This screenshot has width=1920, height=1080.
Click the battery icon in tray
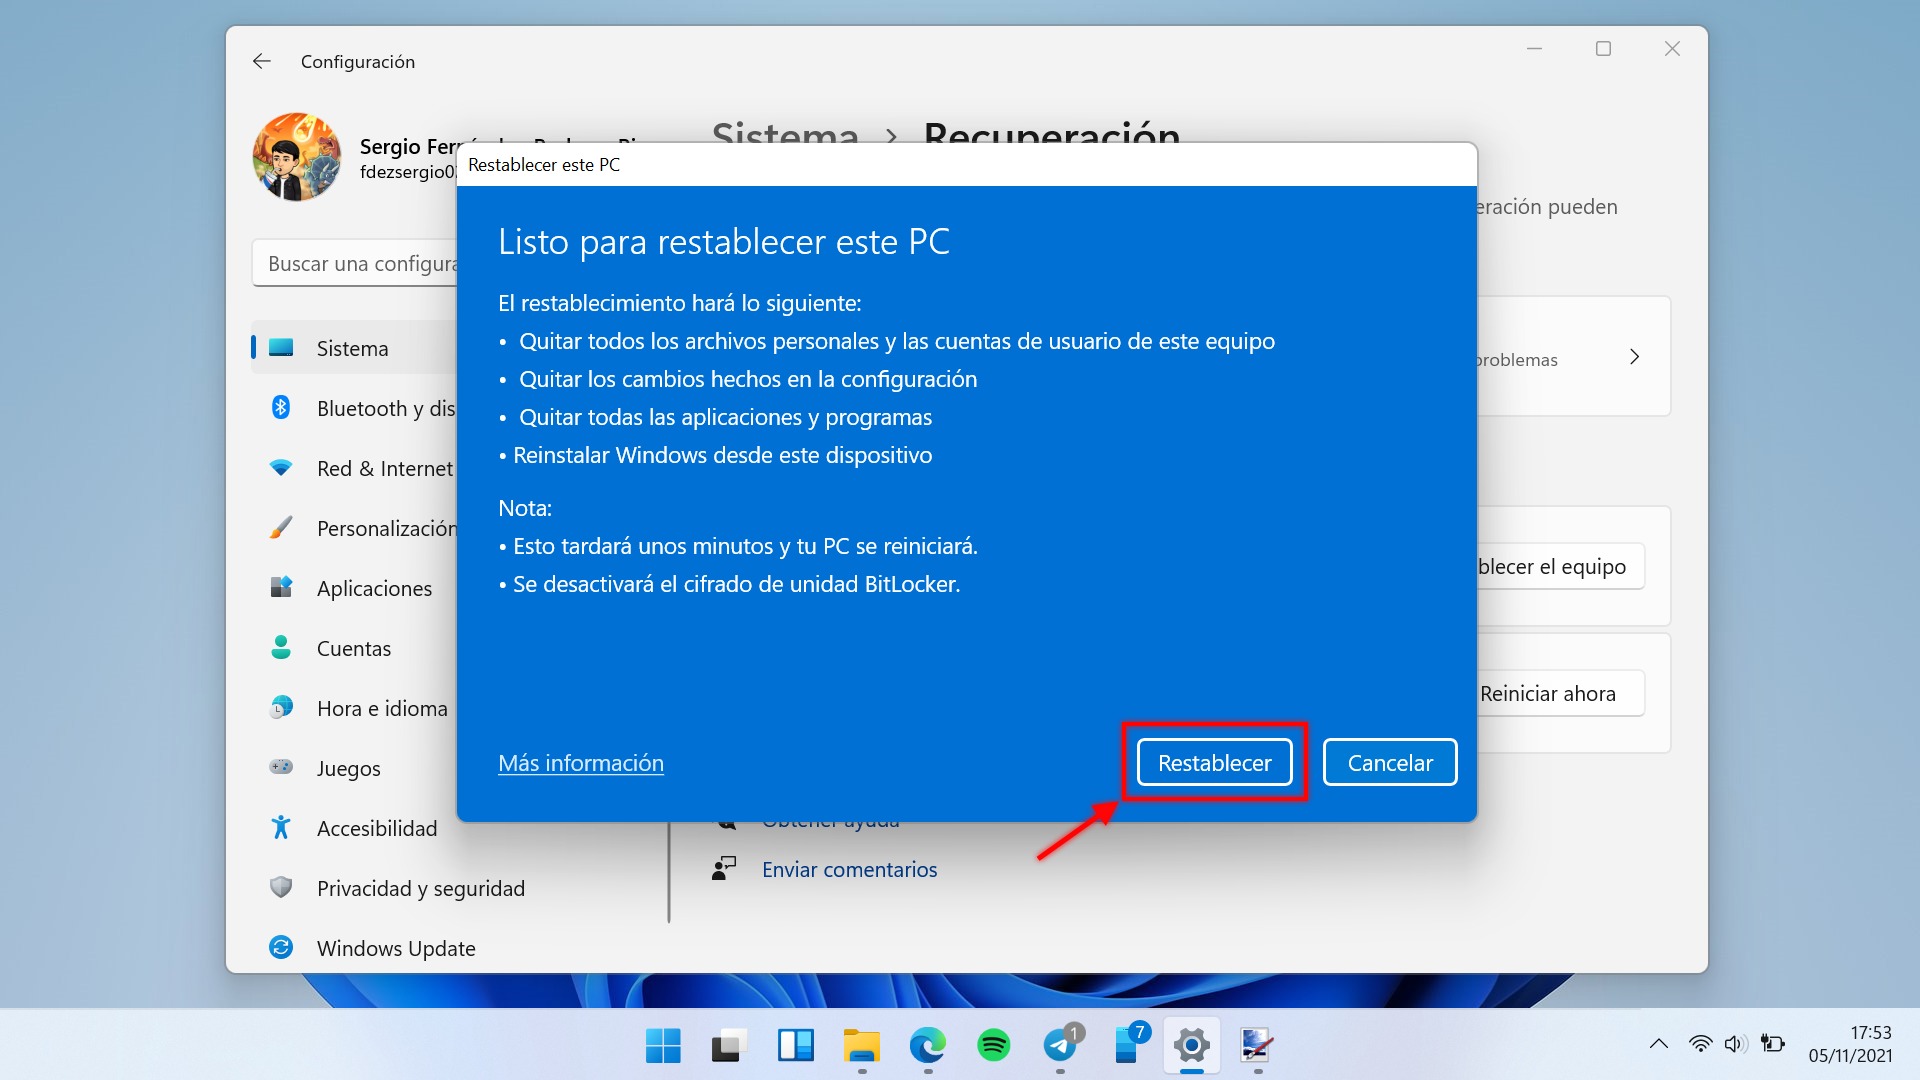point(1772,1044)
